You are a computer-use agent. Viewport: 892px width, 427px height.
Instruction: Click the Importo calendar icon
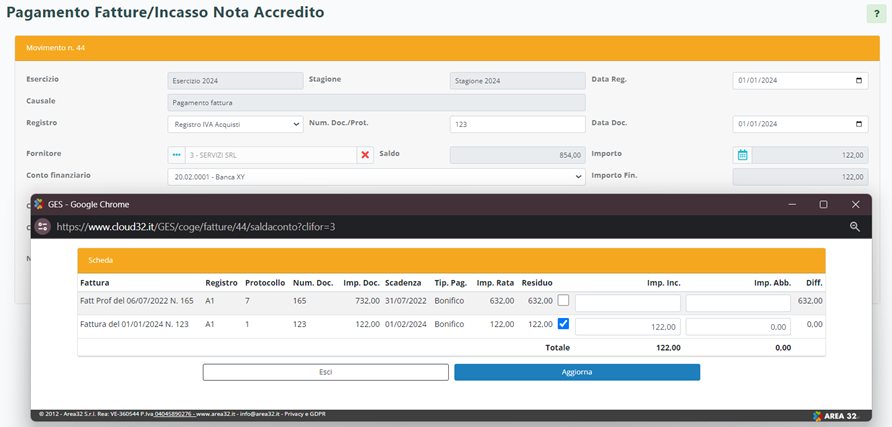coord(742,155)
